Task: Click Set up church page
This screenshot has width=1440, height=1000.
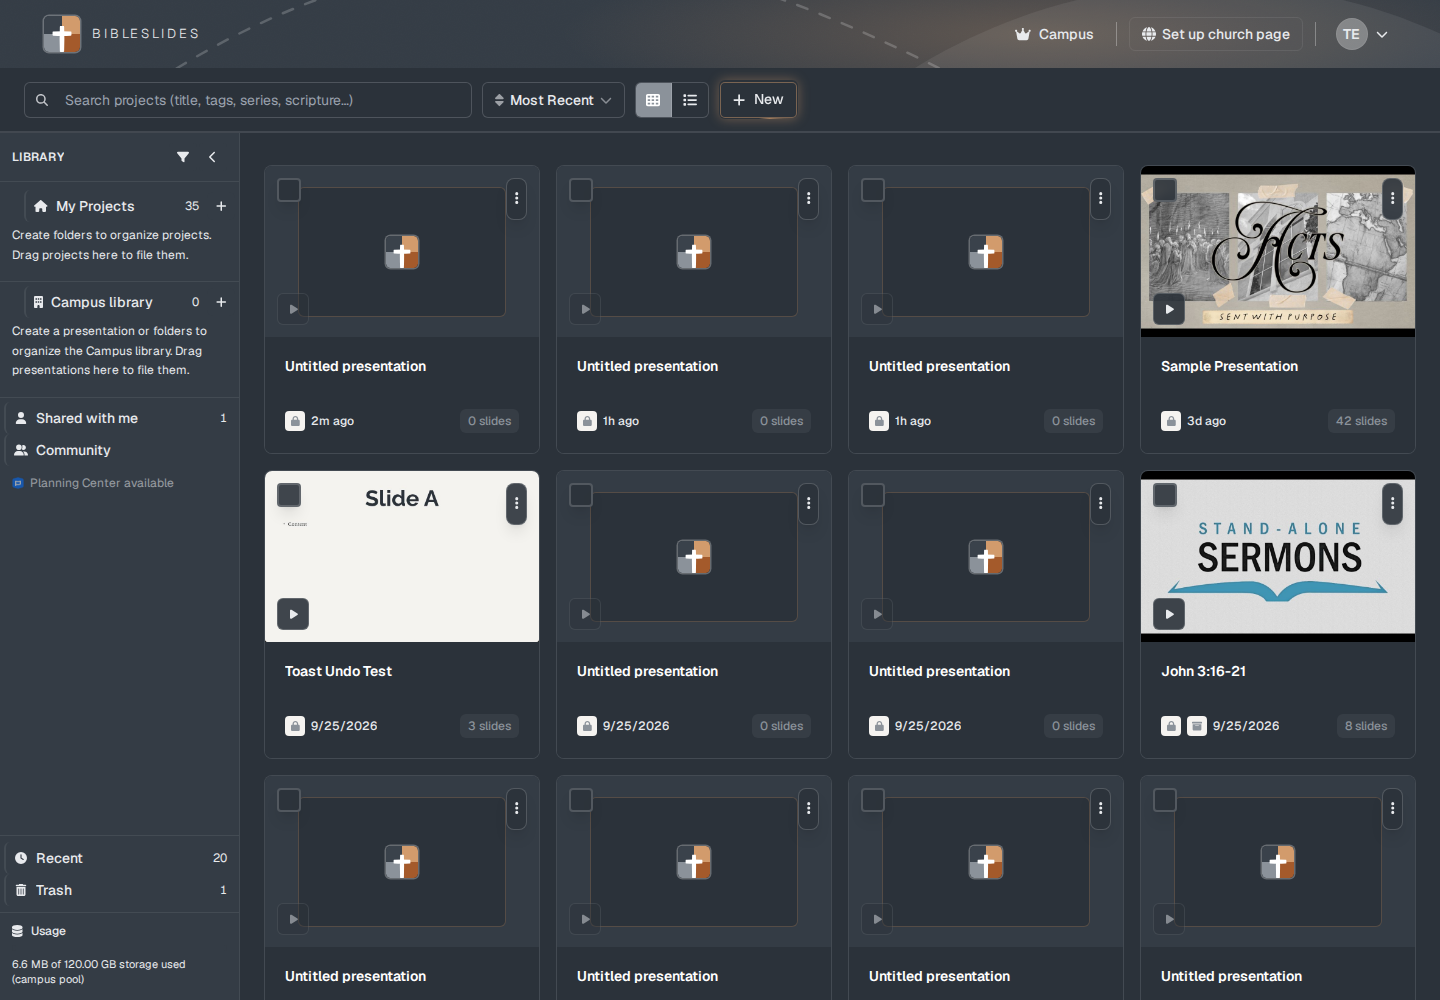Action: (x=1216, y=34)
